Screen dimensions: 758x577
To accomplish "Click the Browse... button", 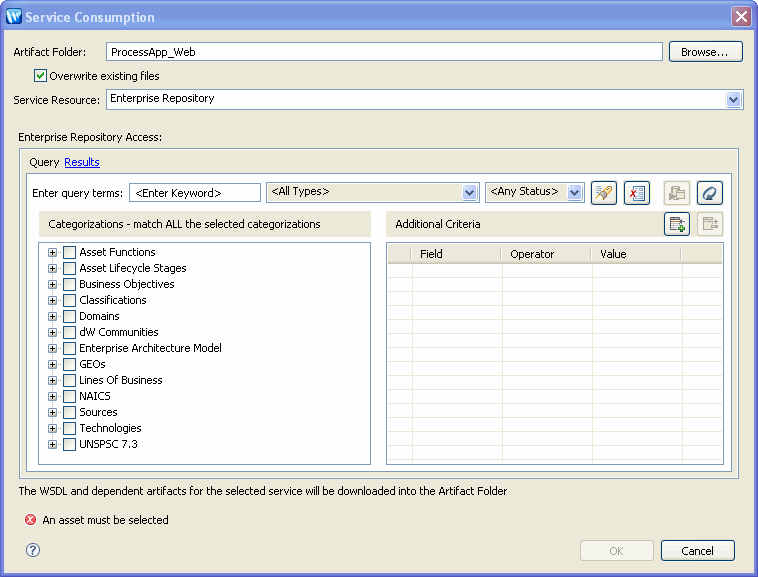I will pyautogui.click(x=705, y=52).
